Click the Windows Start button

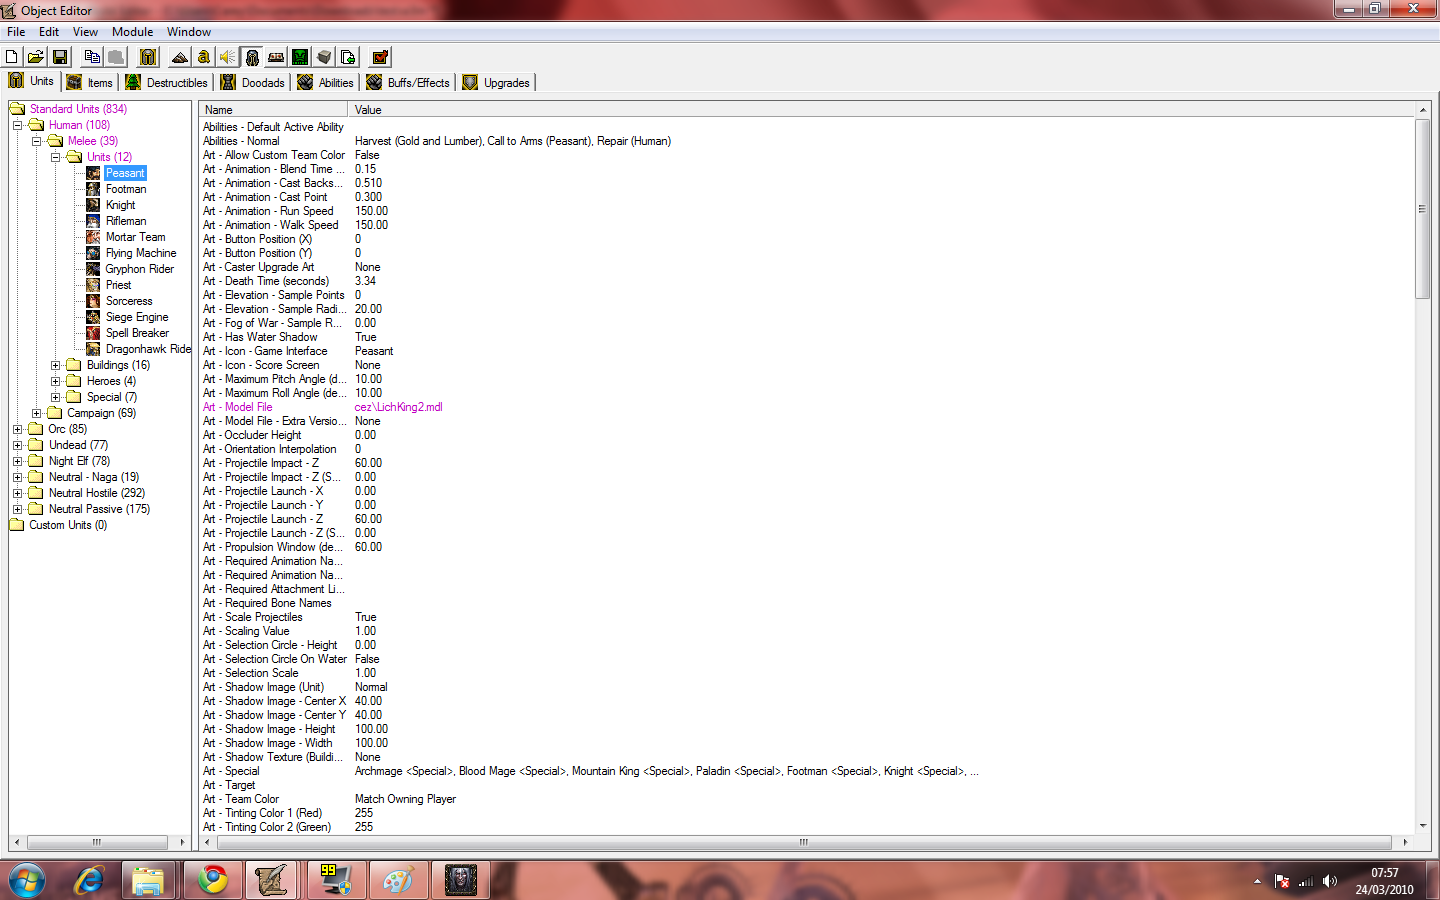coord(27,880)
